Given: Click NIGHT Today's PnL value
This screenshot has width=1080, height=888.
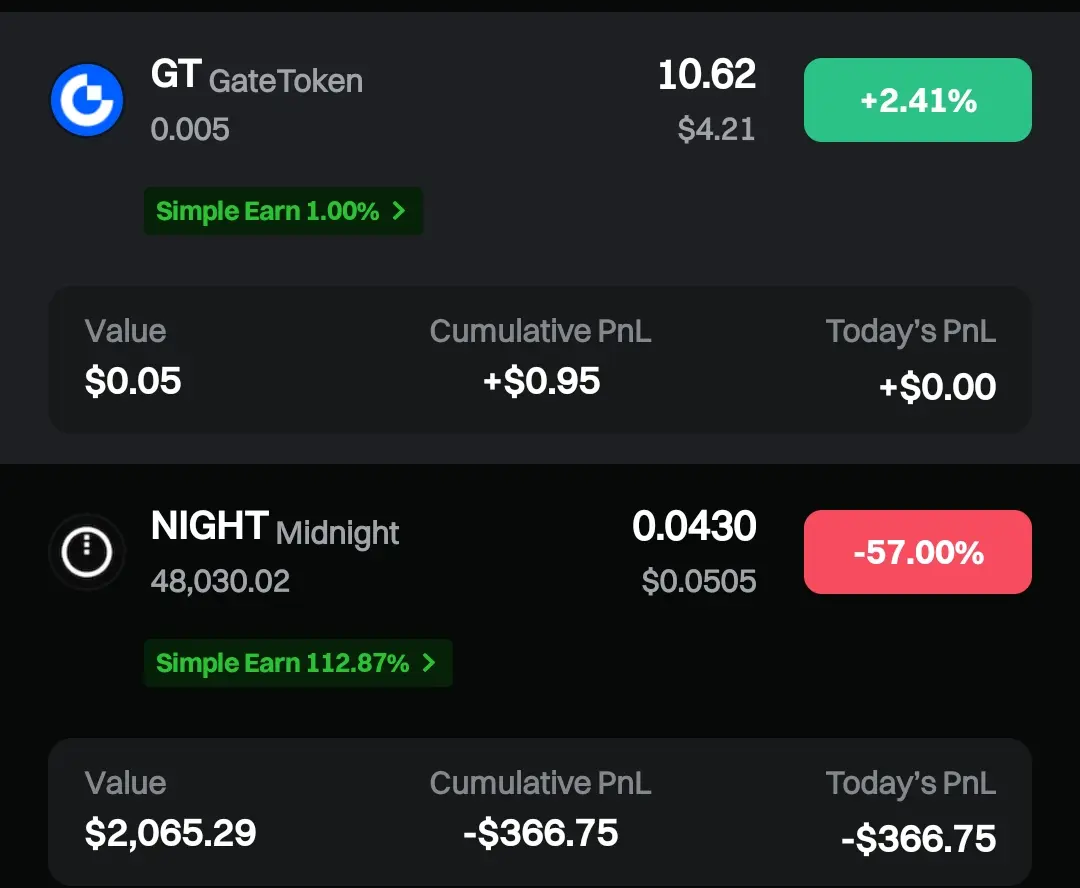Looking at the screenshot, I should 918,839.
